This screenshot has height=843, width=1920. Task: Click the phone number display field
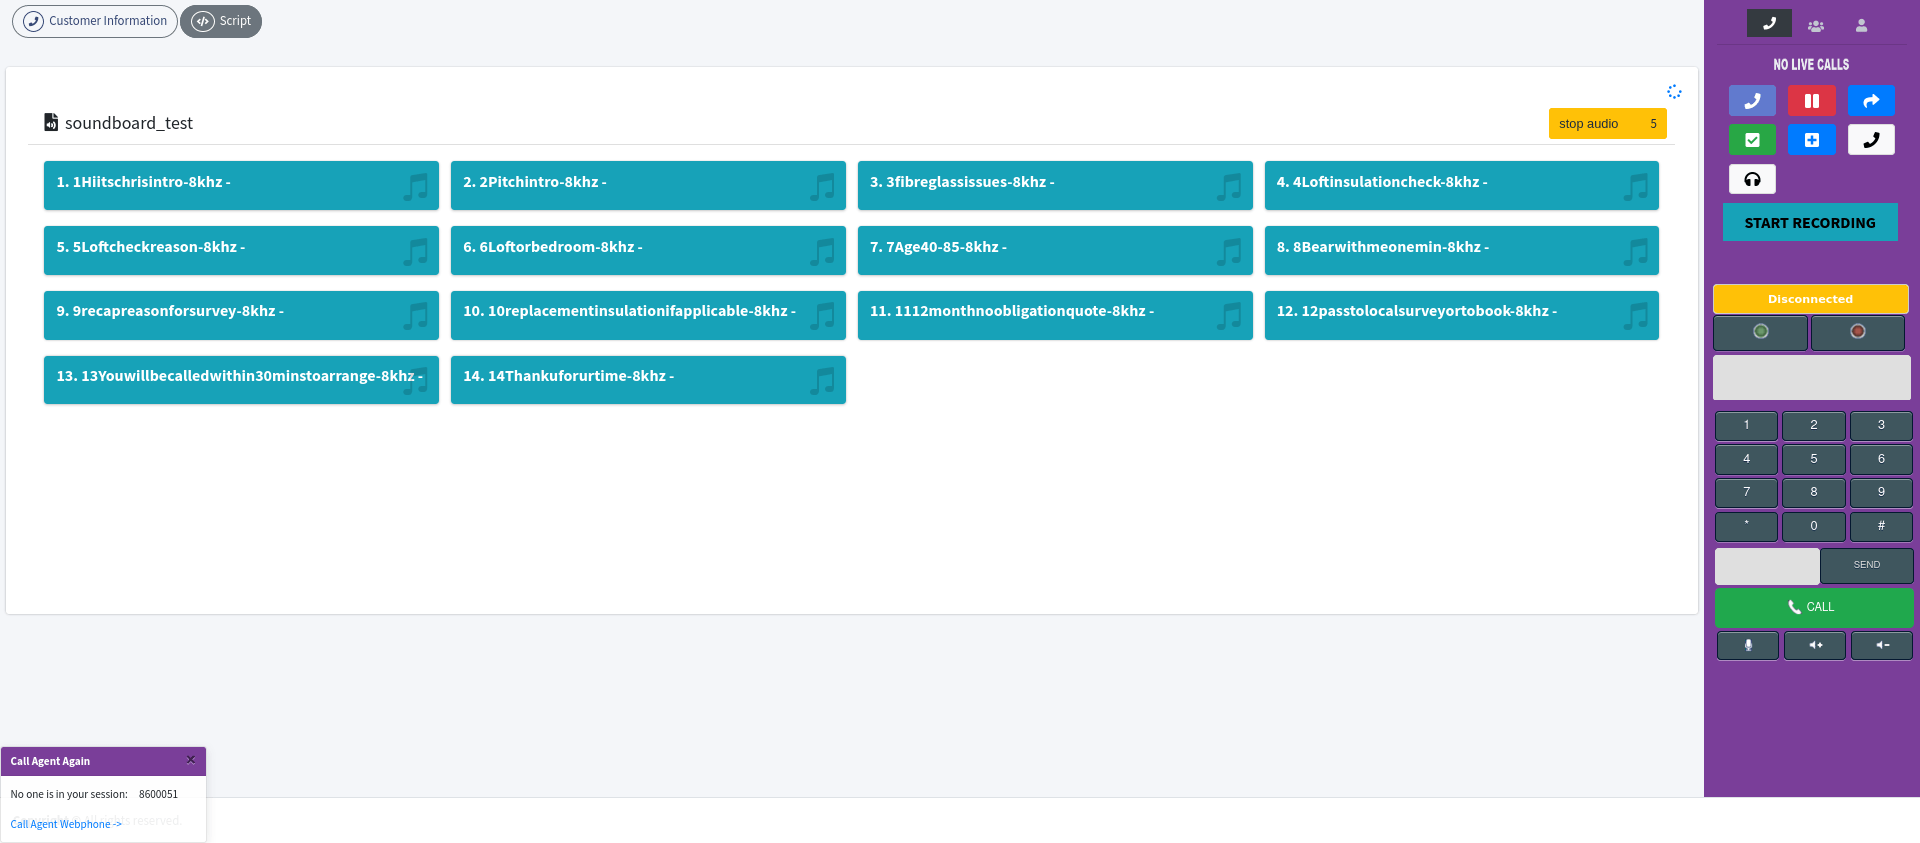(x=1811, y=378)
